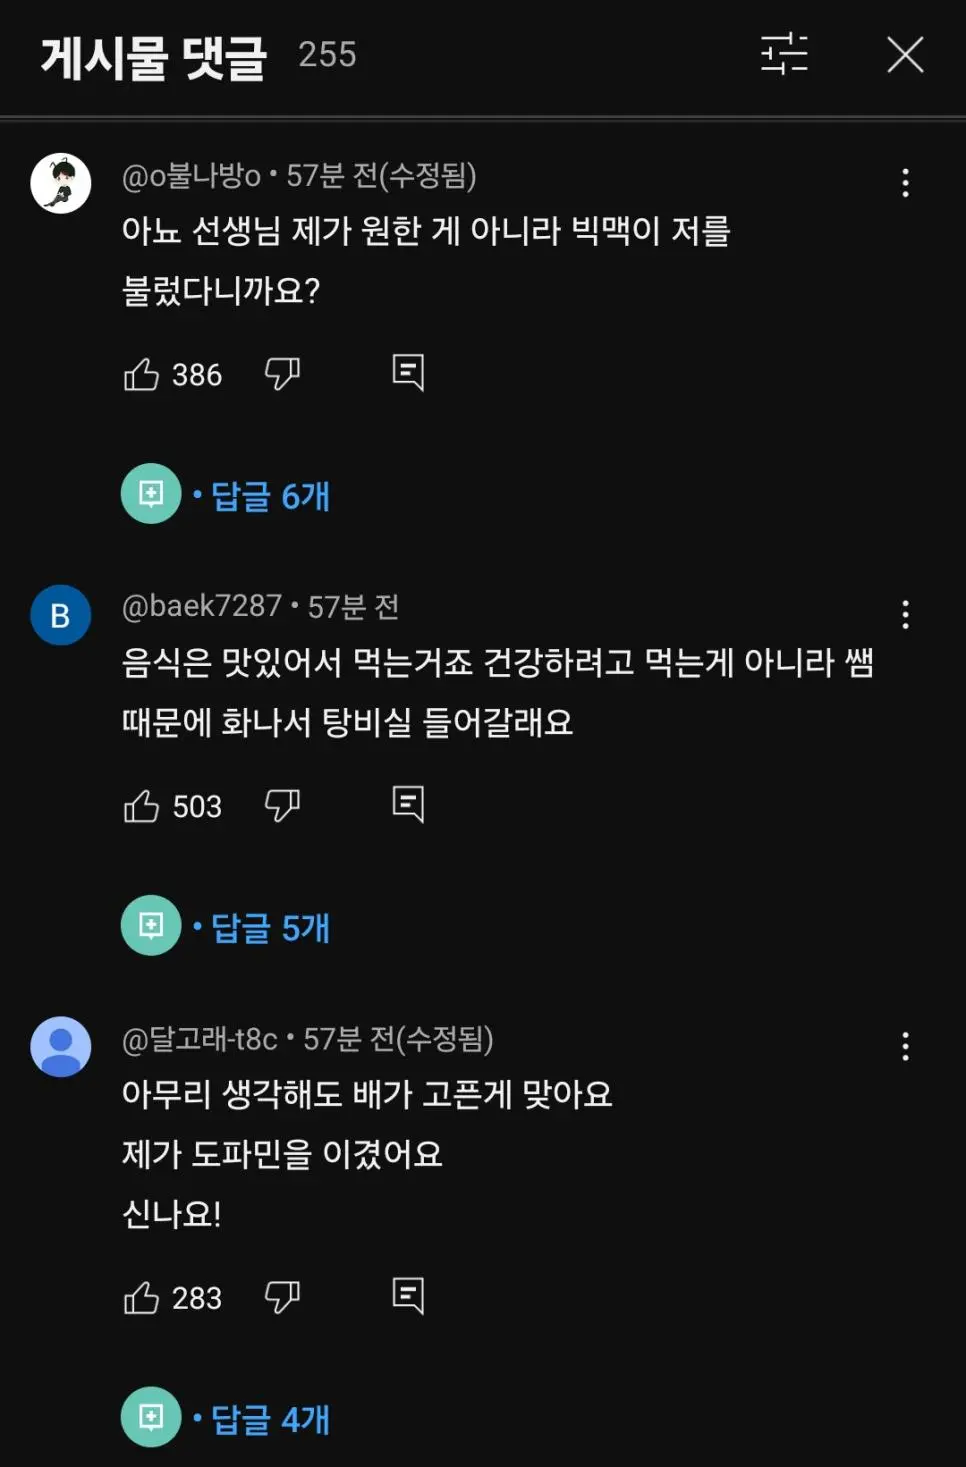The image size is (966, 1467).
Task: Open @o불나방o's profile avatar
Action: tap(61, 184)
